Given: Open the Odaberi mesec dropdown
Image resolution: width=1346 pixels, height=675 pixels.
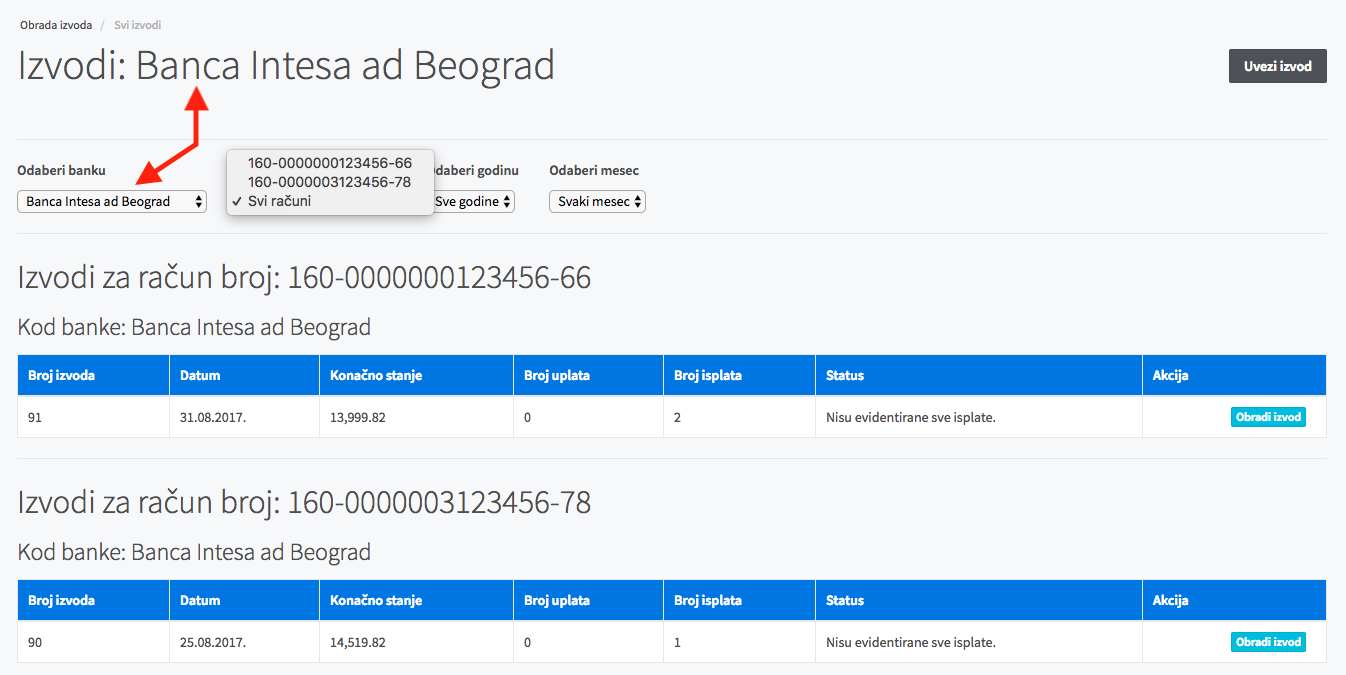Looking at the screenshot, I should (597, 201).
